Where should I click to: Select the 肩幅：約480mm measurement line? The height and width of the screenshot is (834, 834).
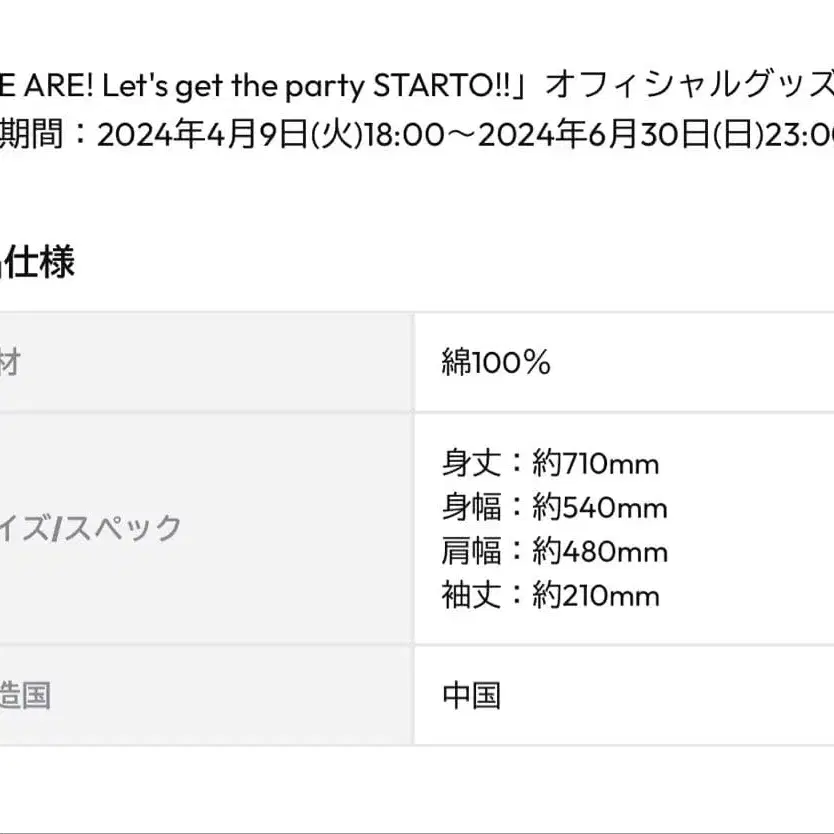point(554,552)
